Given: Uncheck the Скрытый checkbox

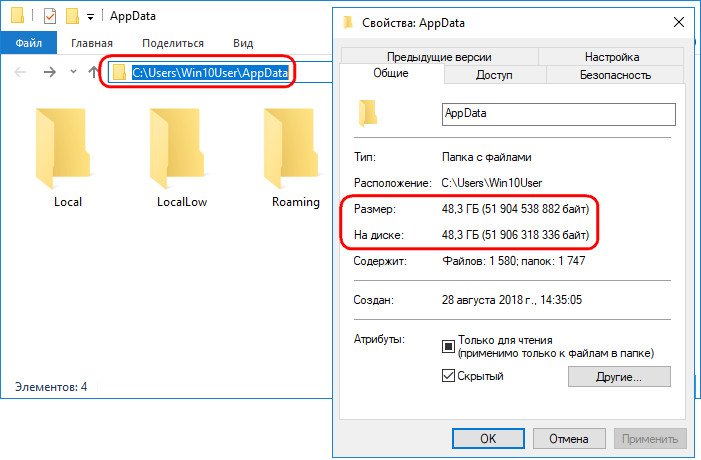Looking at the screenshot, I should click(448, 376).
